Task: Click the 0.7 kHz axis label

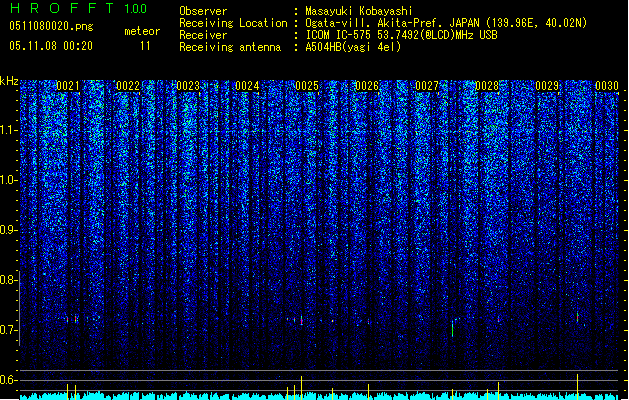Action: coord(8,330)
